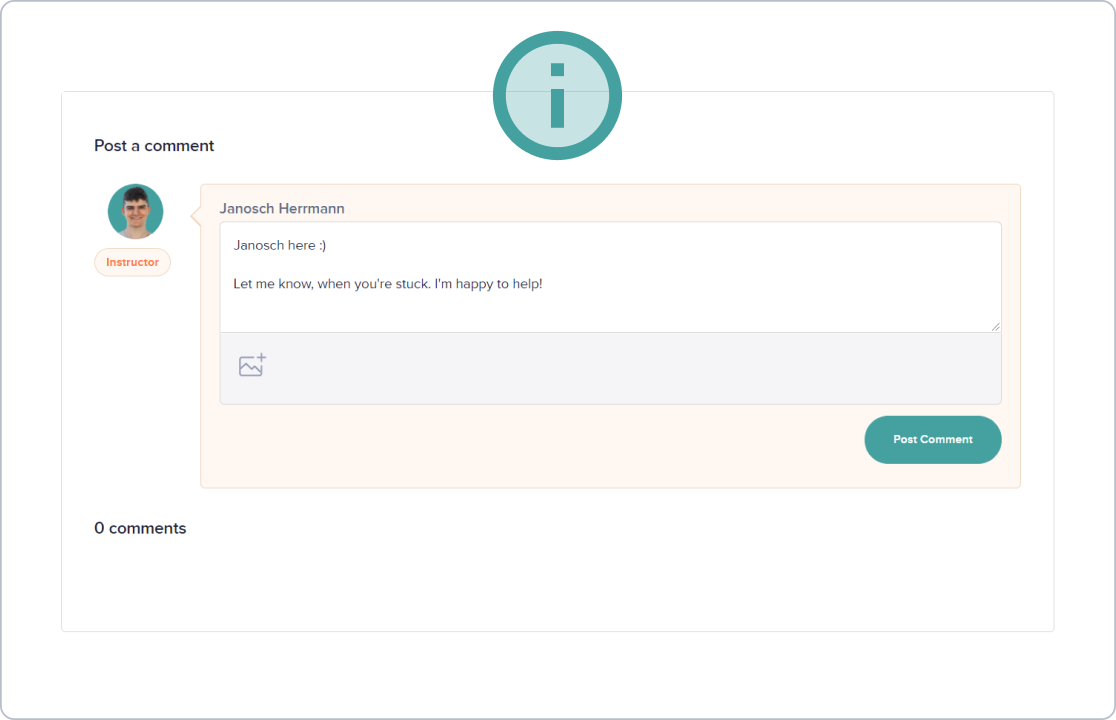This screenshot has width=1116, height=720.
Task: Click the 'Let me know, when you're stuck' line
Action: (388, 284)
